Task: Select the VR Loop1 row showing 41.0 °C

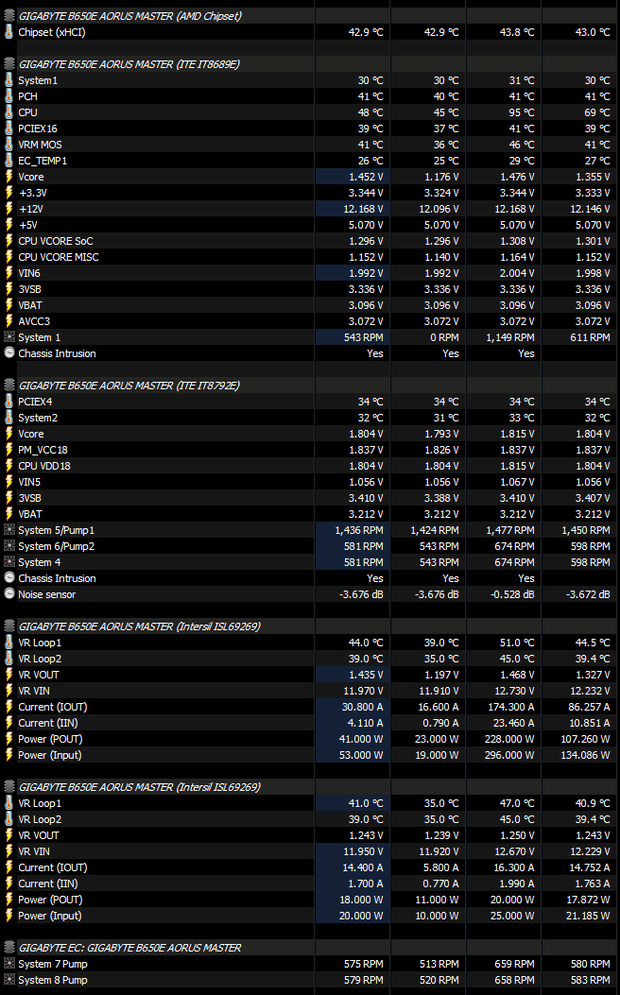Action: tap(310, 803)
